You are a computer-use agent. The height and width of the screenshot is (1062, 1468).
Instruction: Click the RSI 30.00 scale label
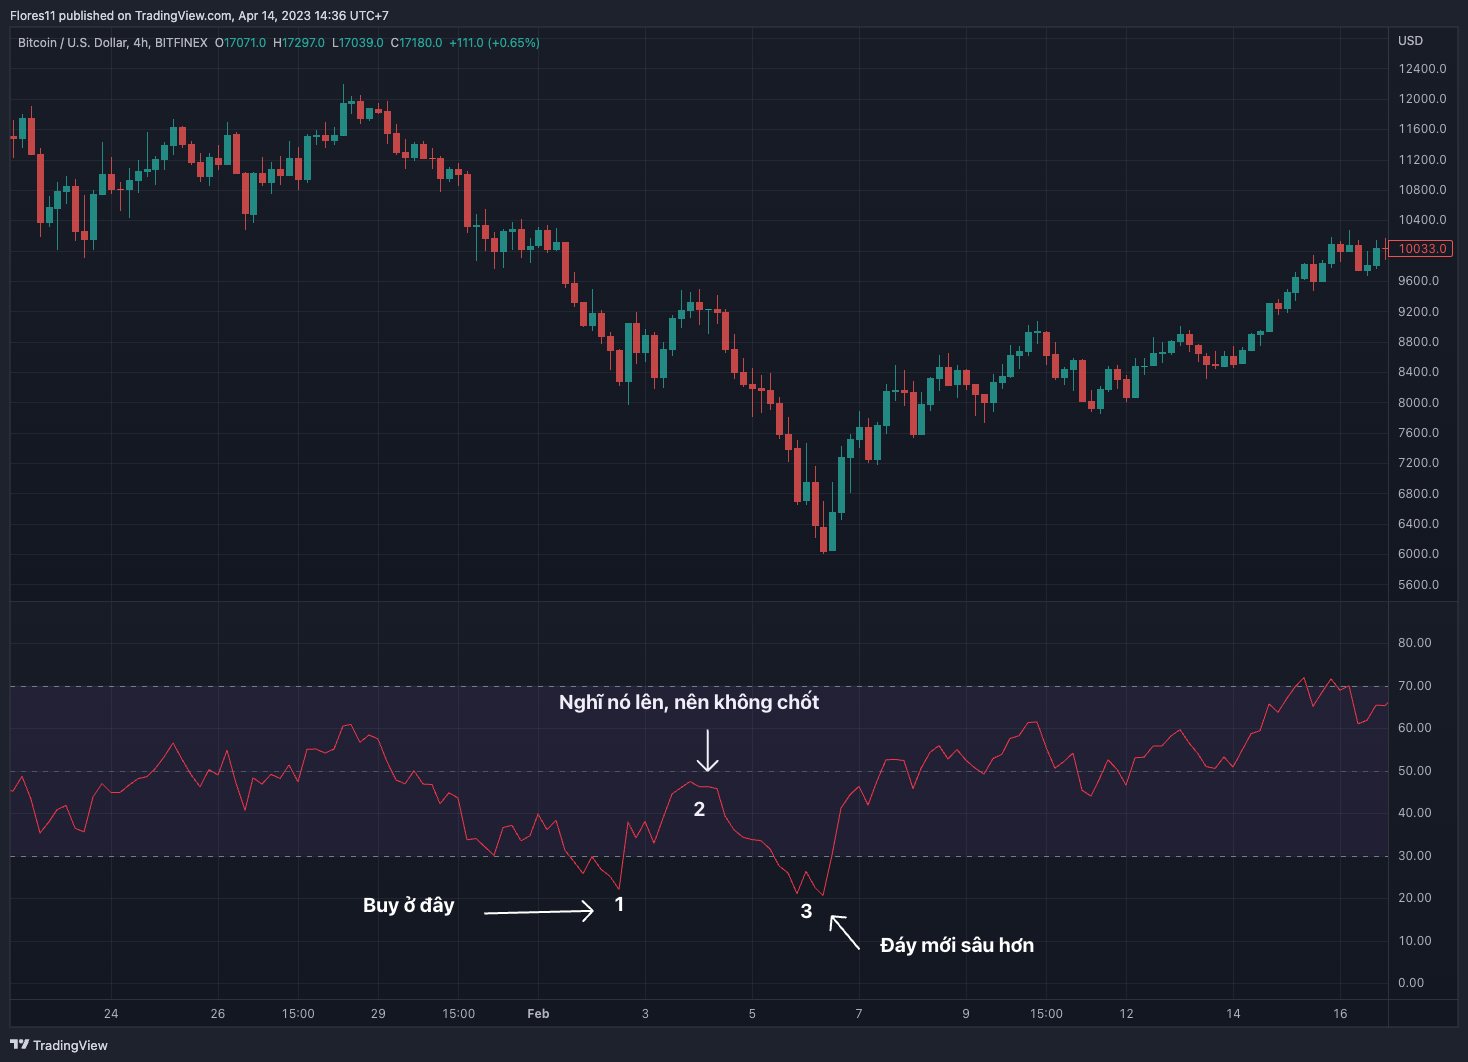1415,856
